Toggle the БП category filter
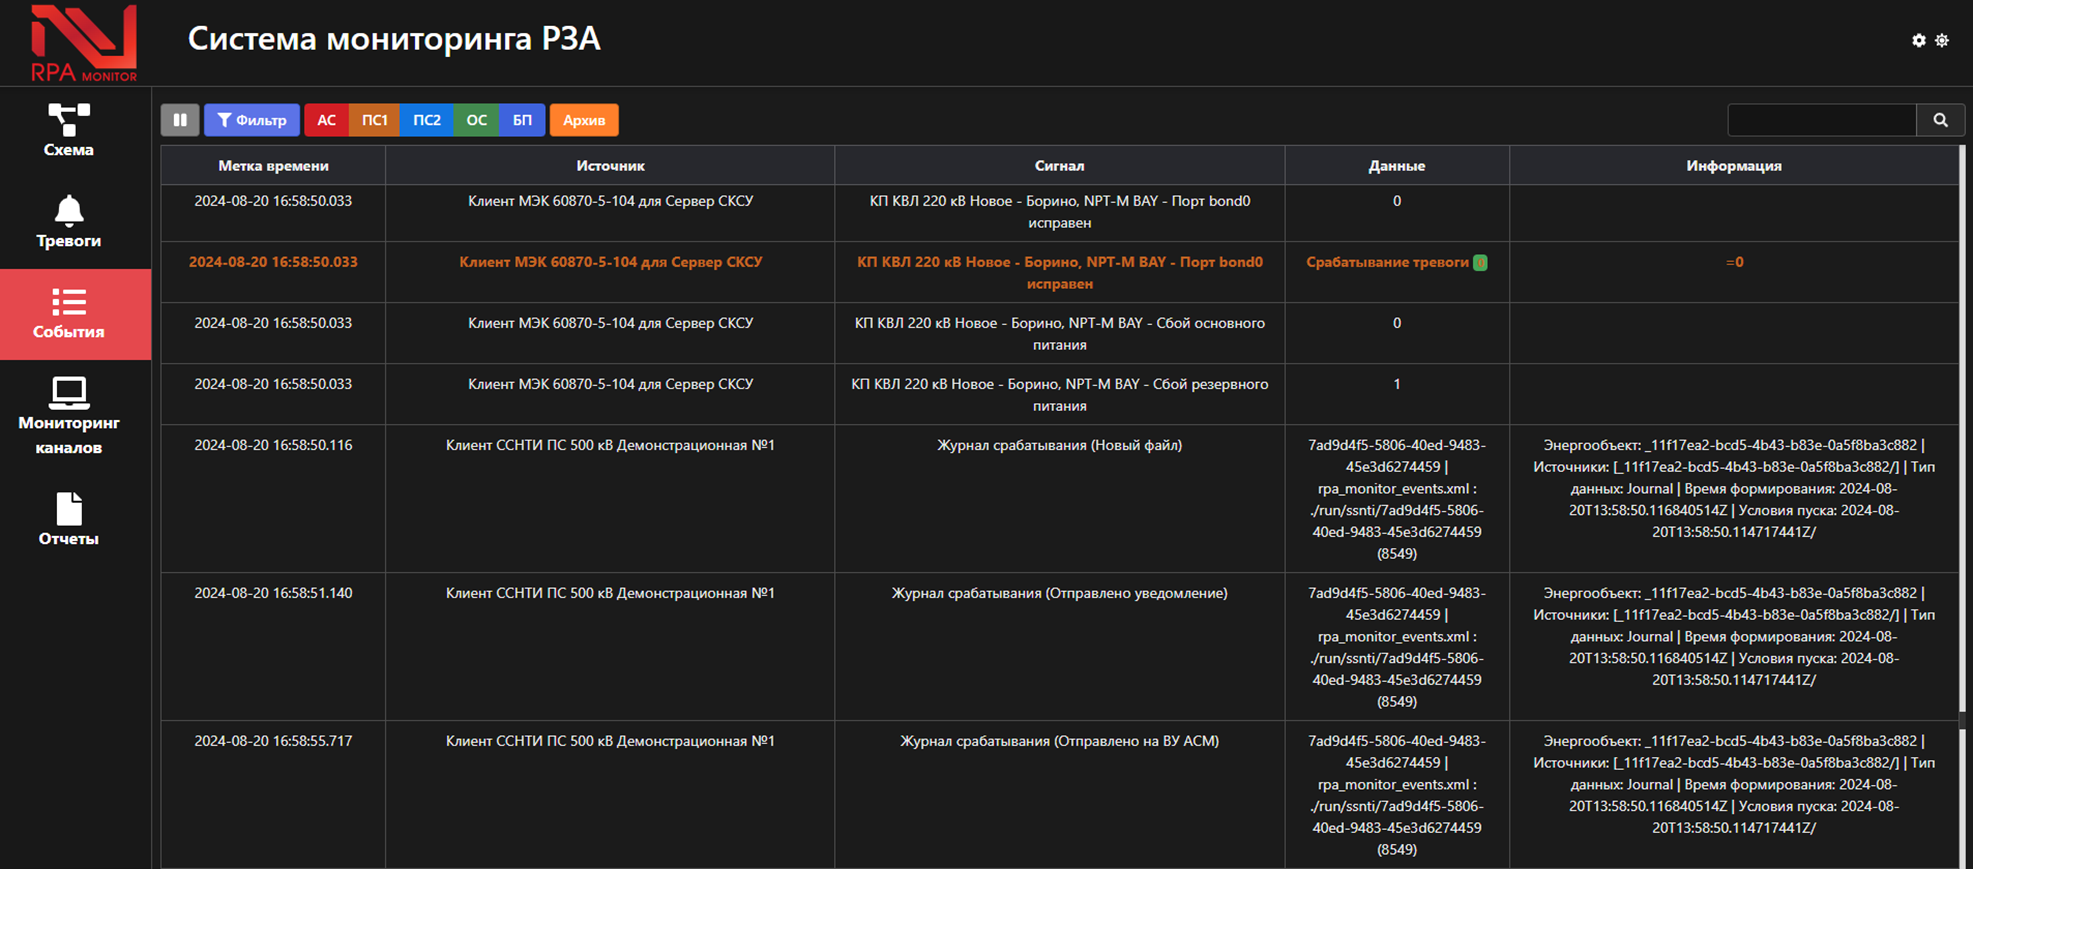The image size is (2091, 937). pyautogui.click(x=522, y=120)
